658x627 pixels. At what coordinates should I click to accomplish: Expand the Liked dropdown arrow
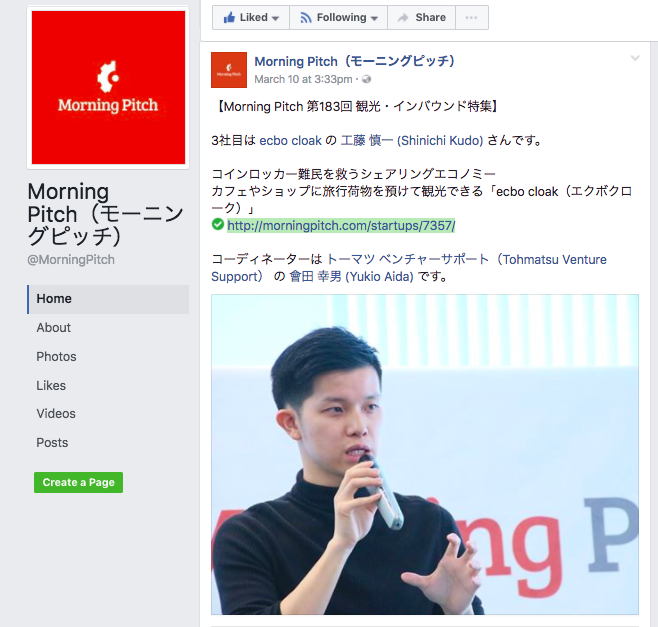[275, 18]
